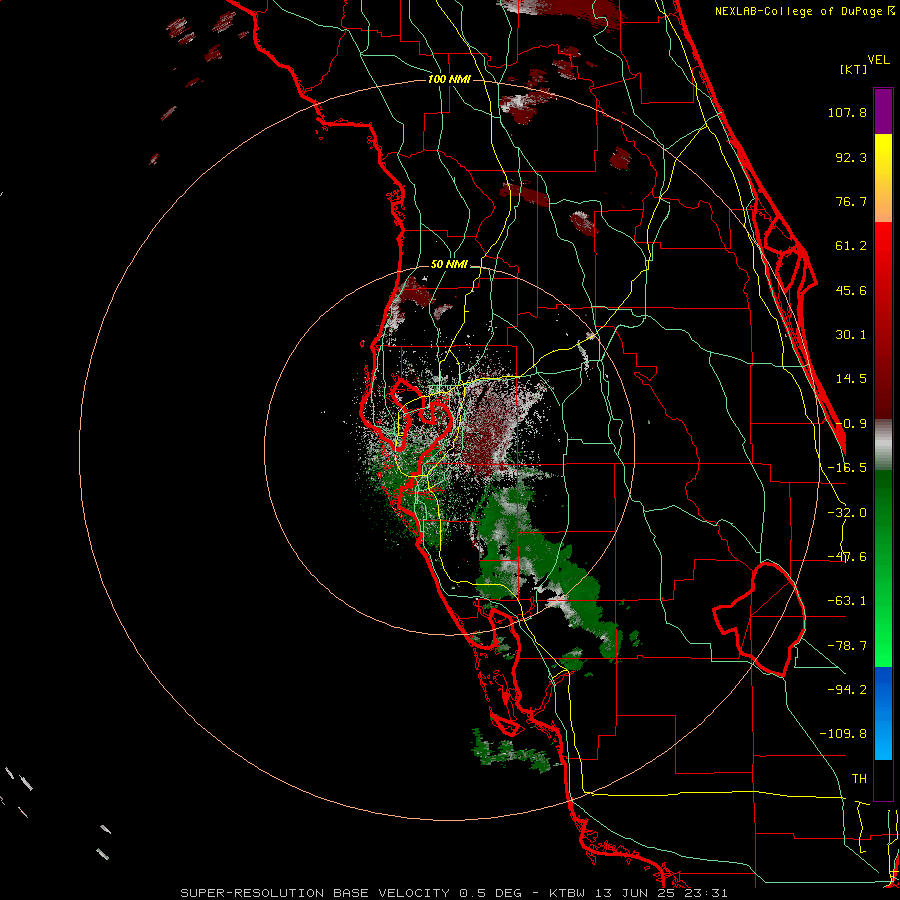The image size is (900, 900).
Task: Pick the light blue segment near -109.8
Action: (883, 738)
